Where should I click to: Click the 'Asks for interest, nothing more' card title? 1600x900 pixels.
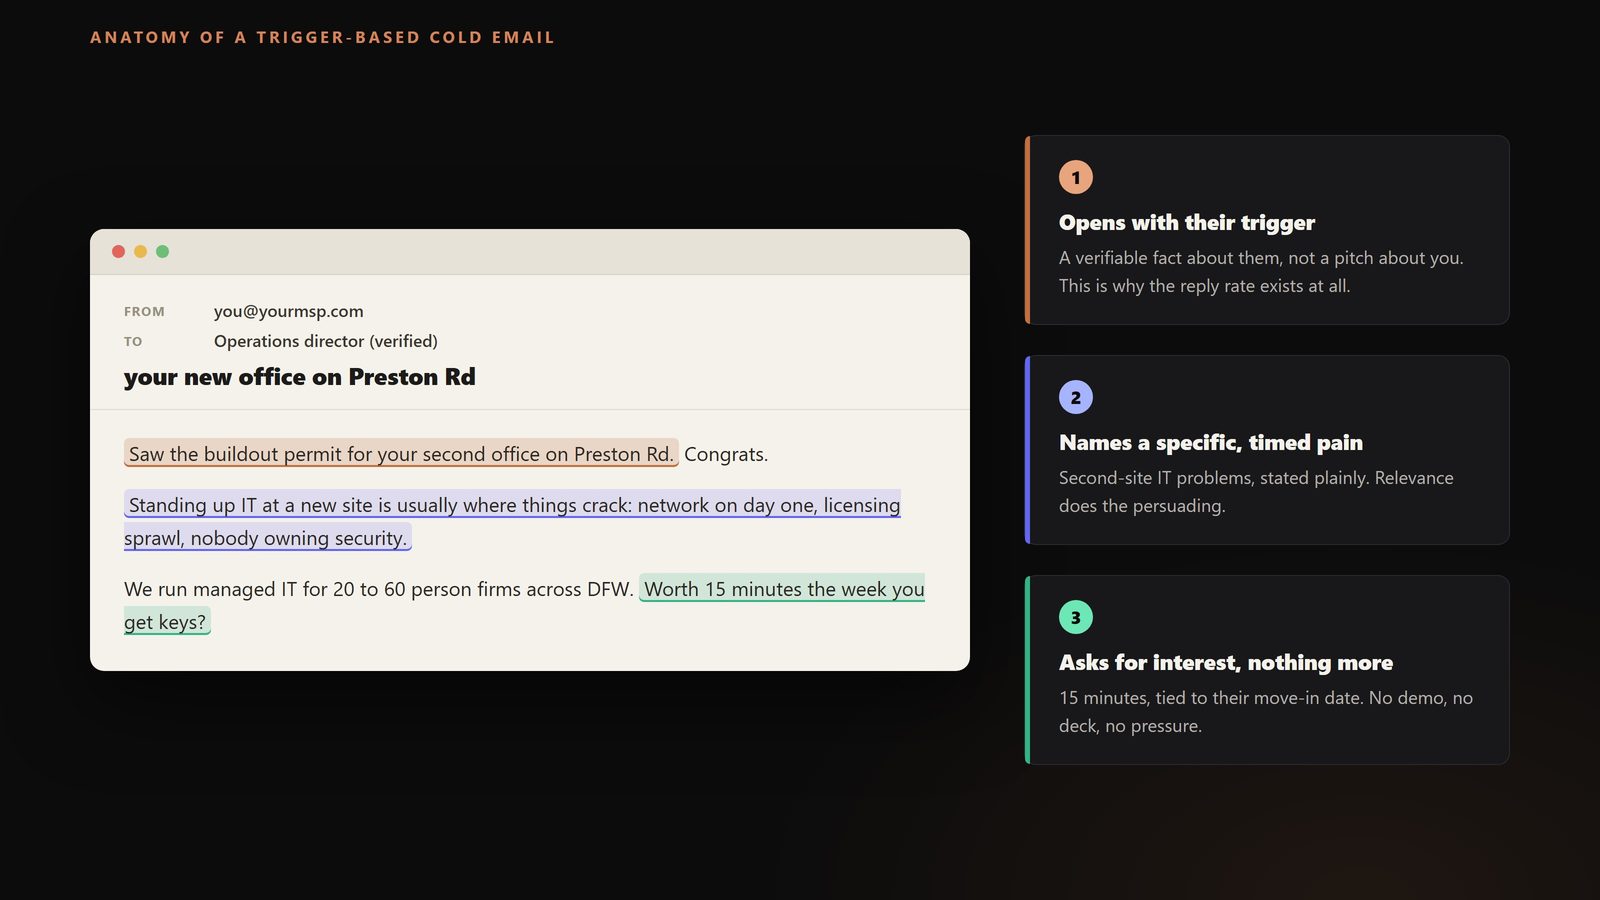tap(1226, 662)
